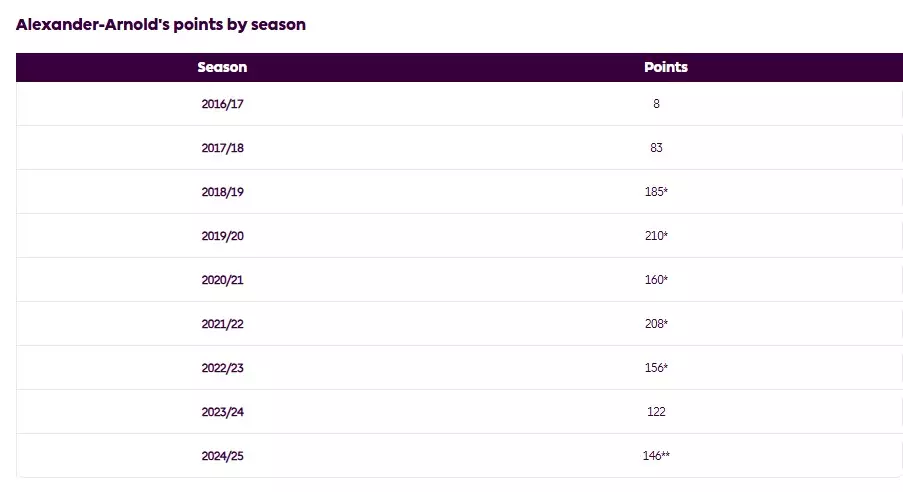Select the 2018/19 season cell
The image size is (903, 492).
222,192
